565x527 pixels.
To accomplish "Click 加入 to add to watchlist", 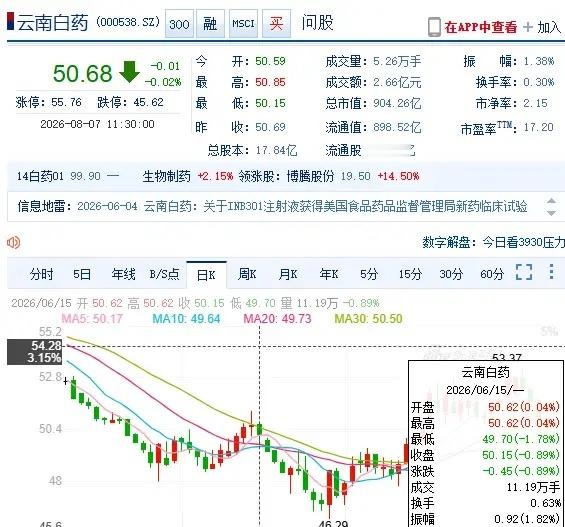I will point(549,27).
